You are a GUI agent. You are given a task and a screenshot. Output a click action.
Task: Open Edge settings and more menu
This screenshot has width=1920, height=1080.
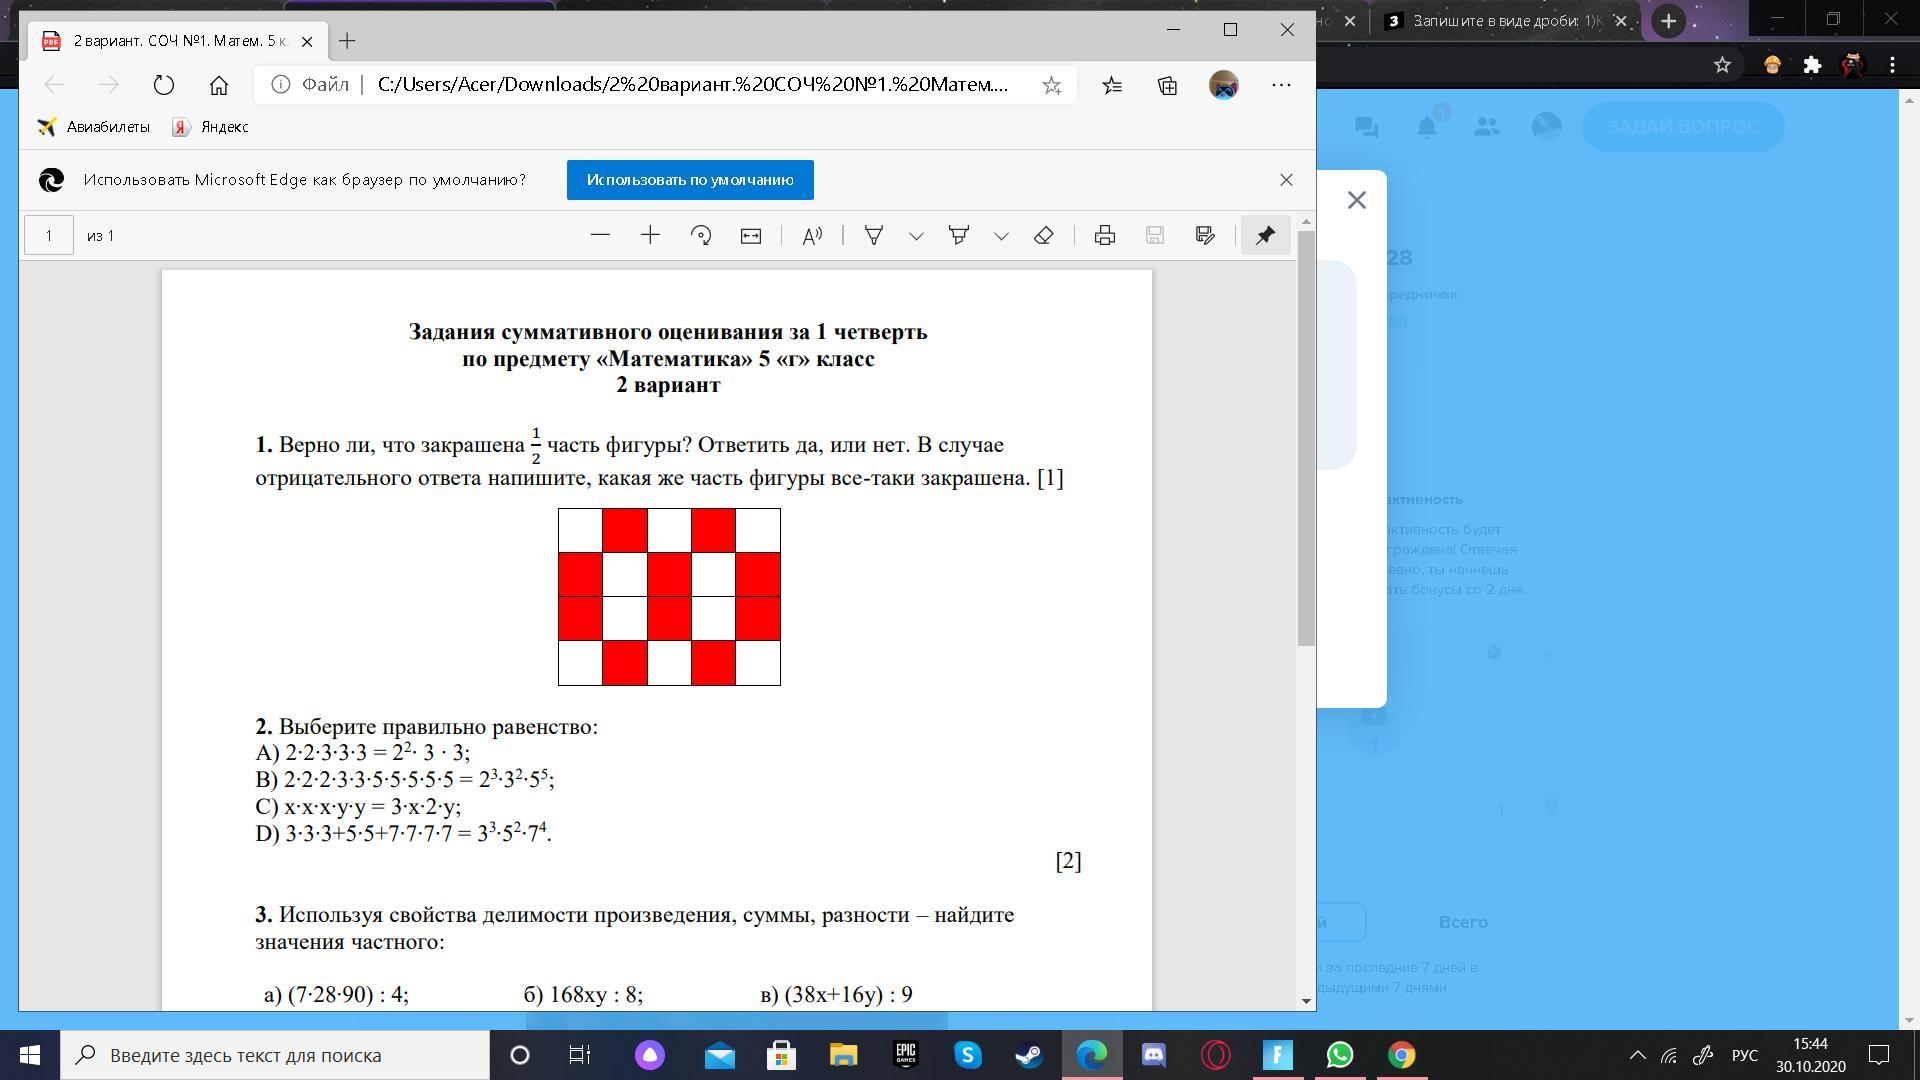pyautogui.click(x=1281, y=85)
